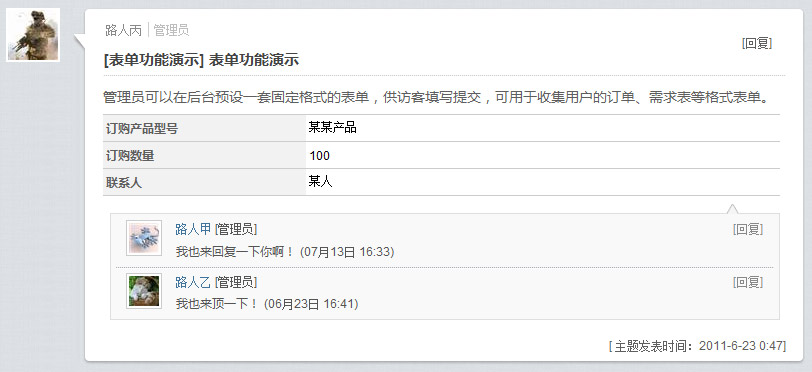This screenshot has width=812, height=372.
Task: Open the soldier avatar of 路人丙
Action: [x=33, y=35]
